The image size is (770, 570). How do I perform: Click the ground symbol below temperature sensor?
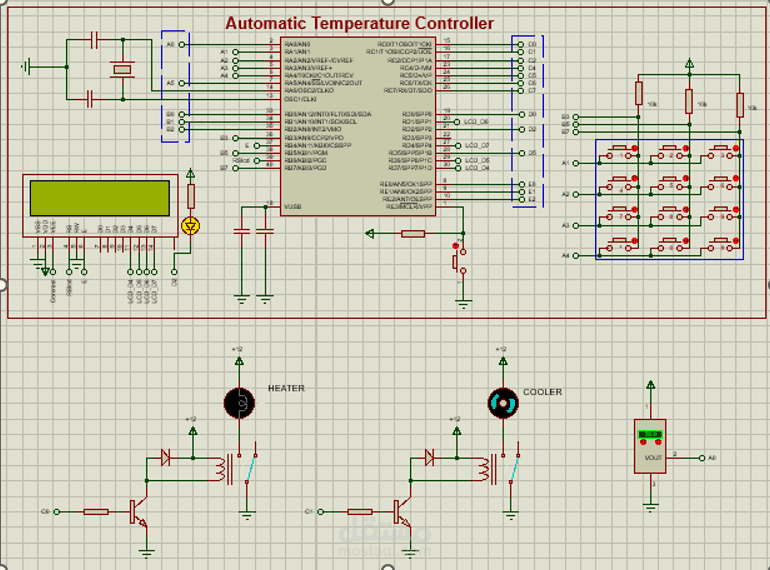(651, 507)
